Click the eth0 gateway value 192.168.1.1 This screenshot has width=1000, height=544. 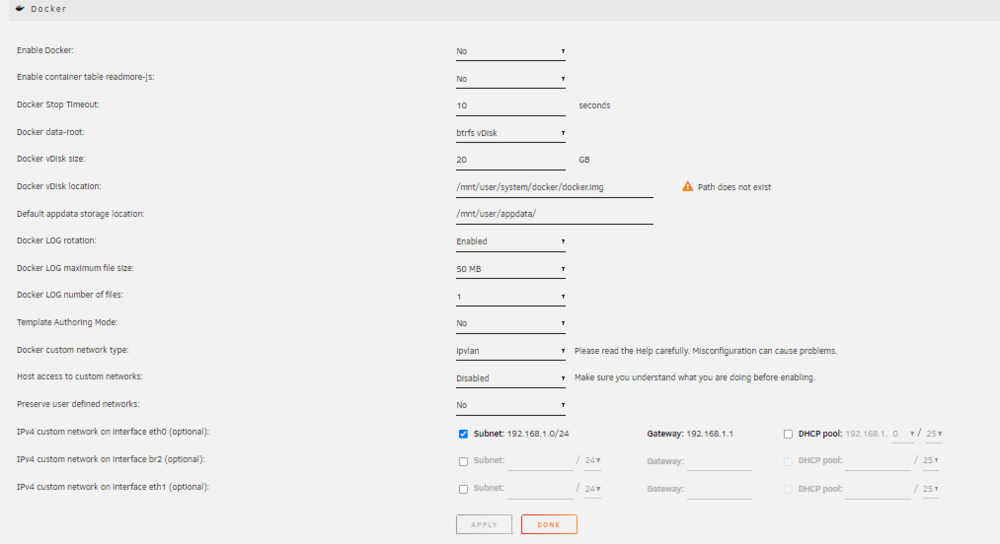click(710, 434)
